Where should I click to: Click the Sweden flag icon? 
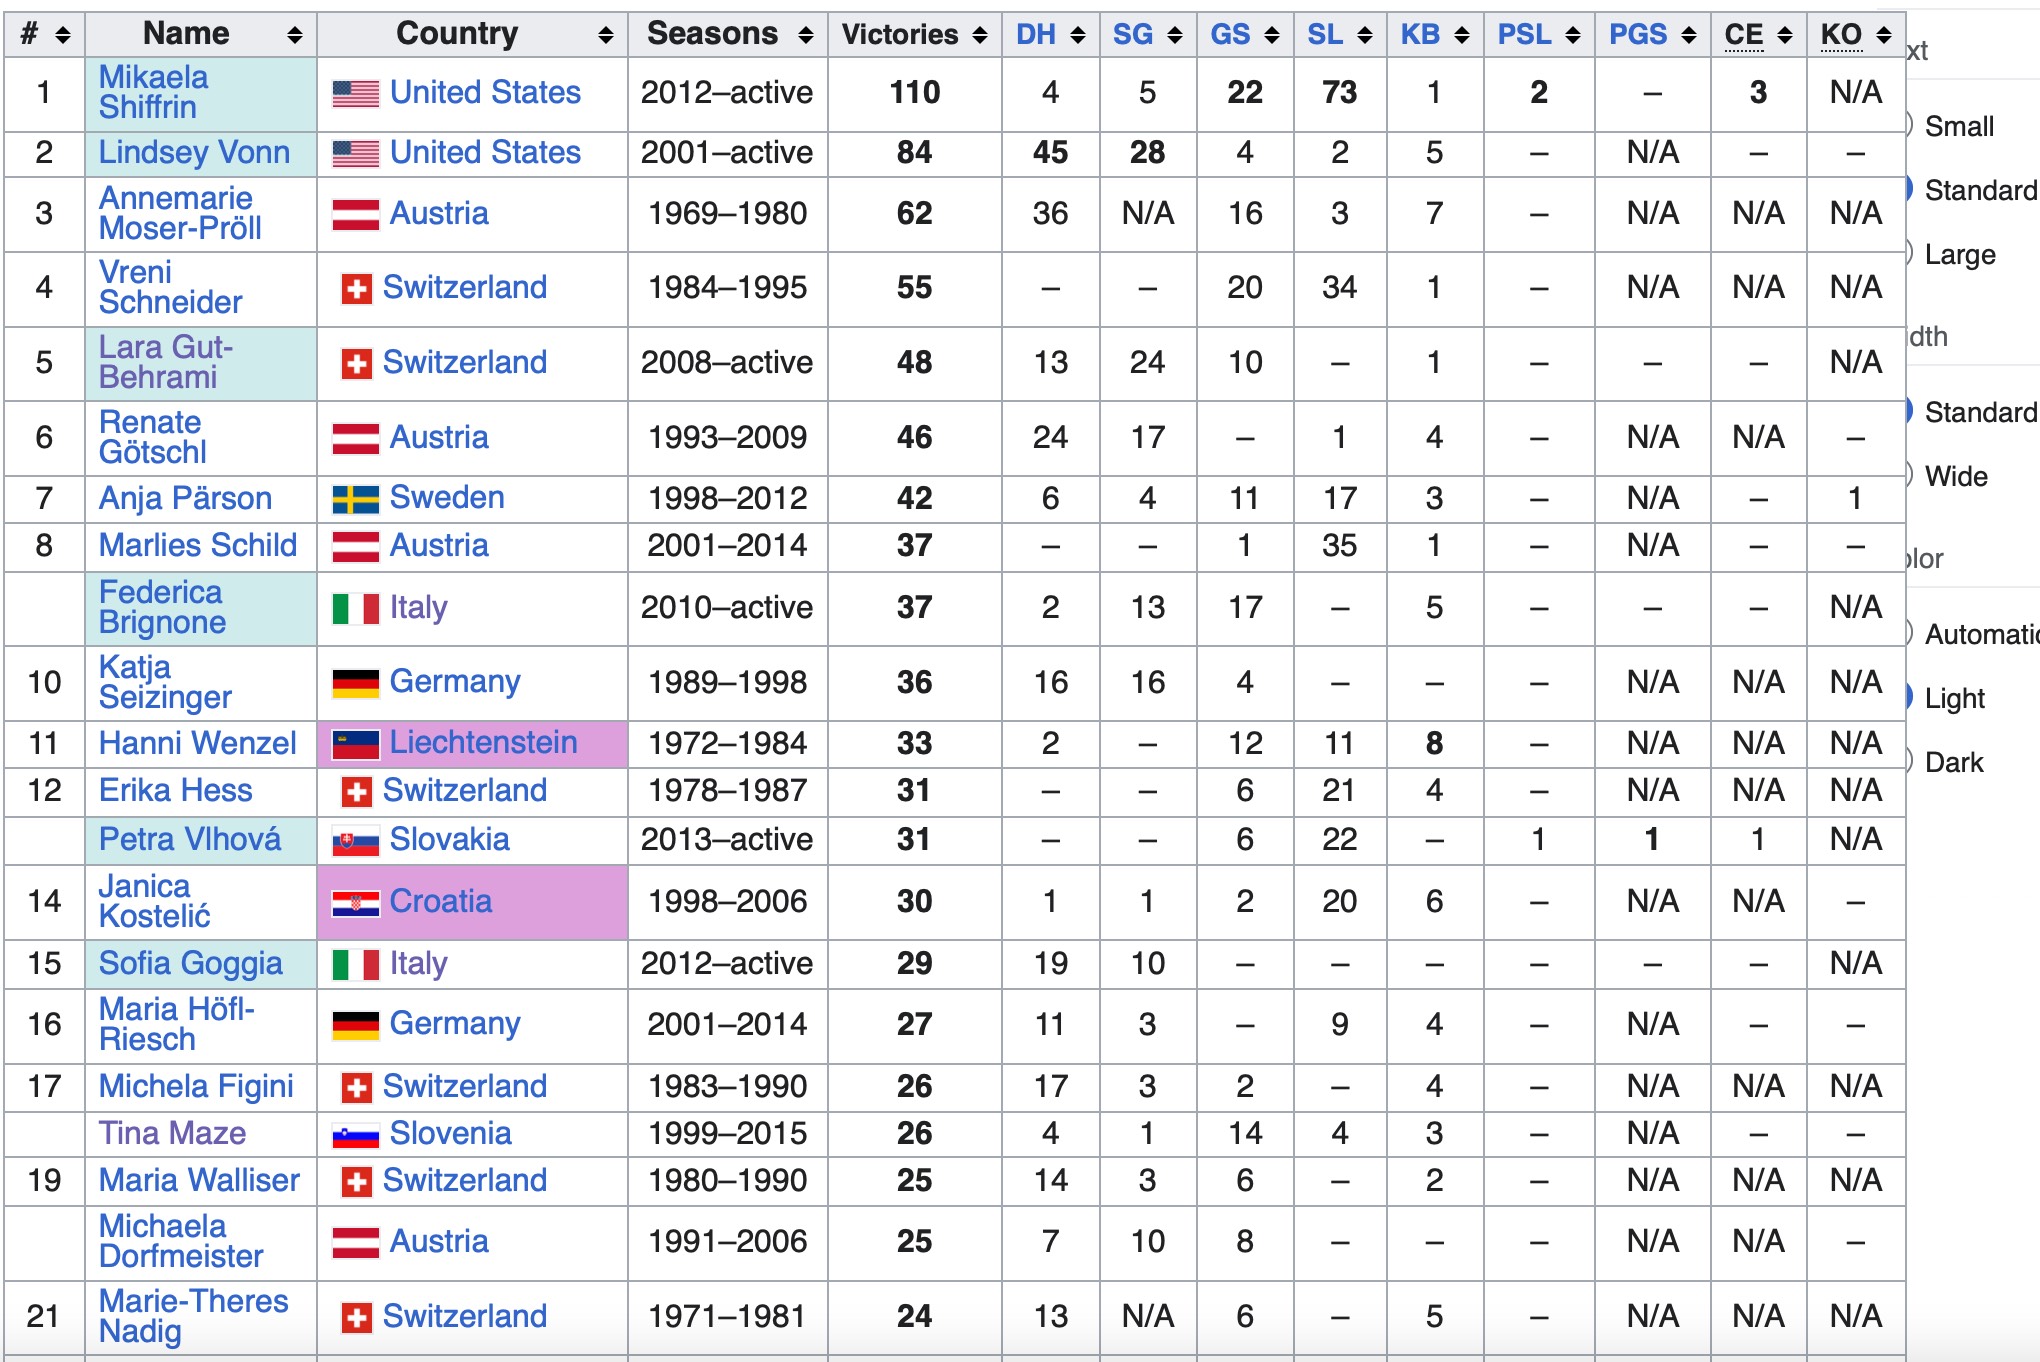pos(355,499)
